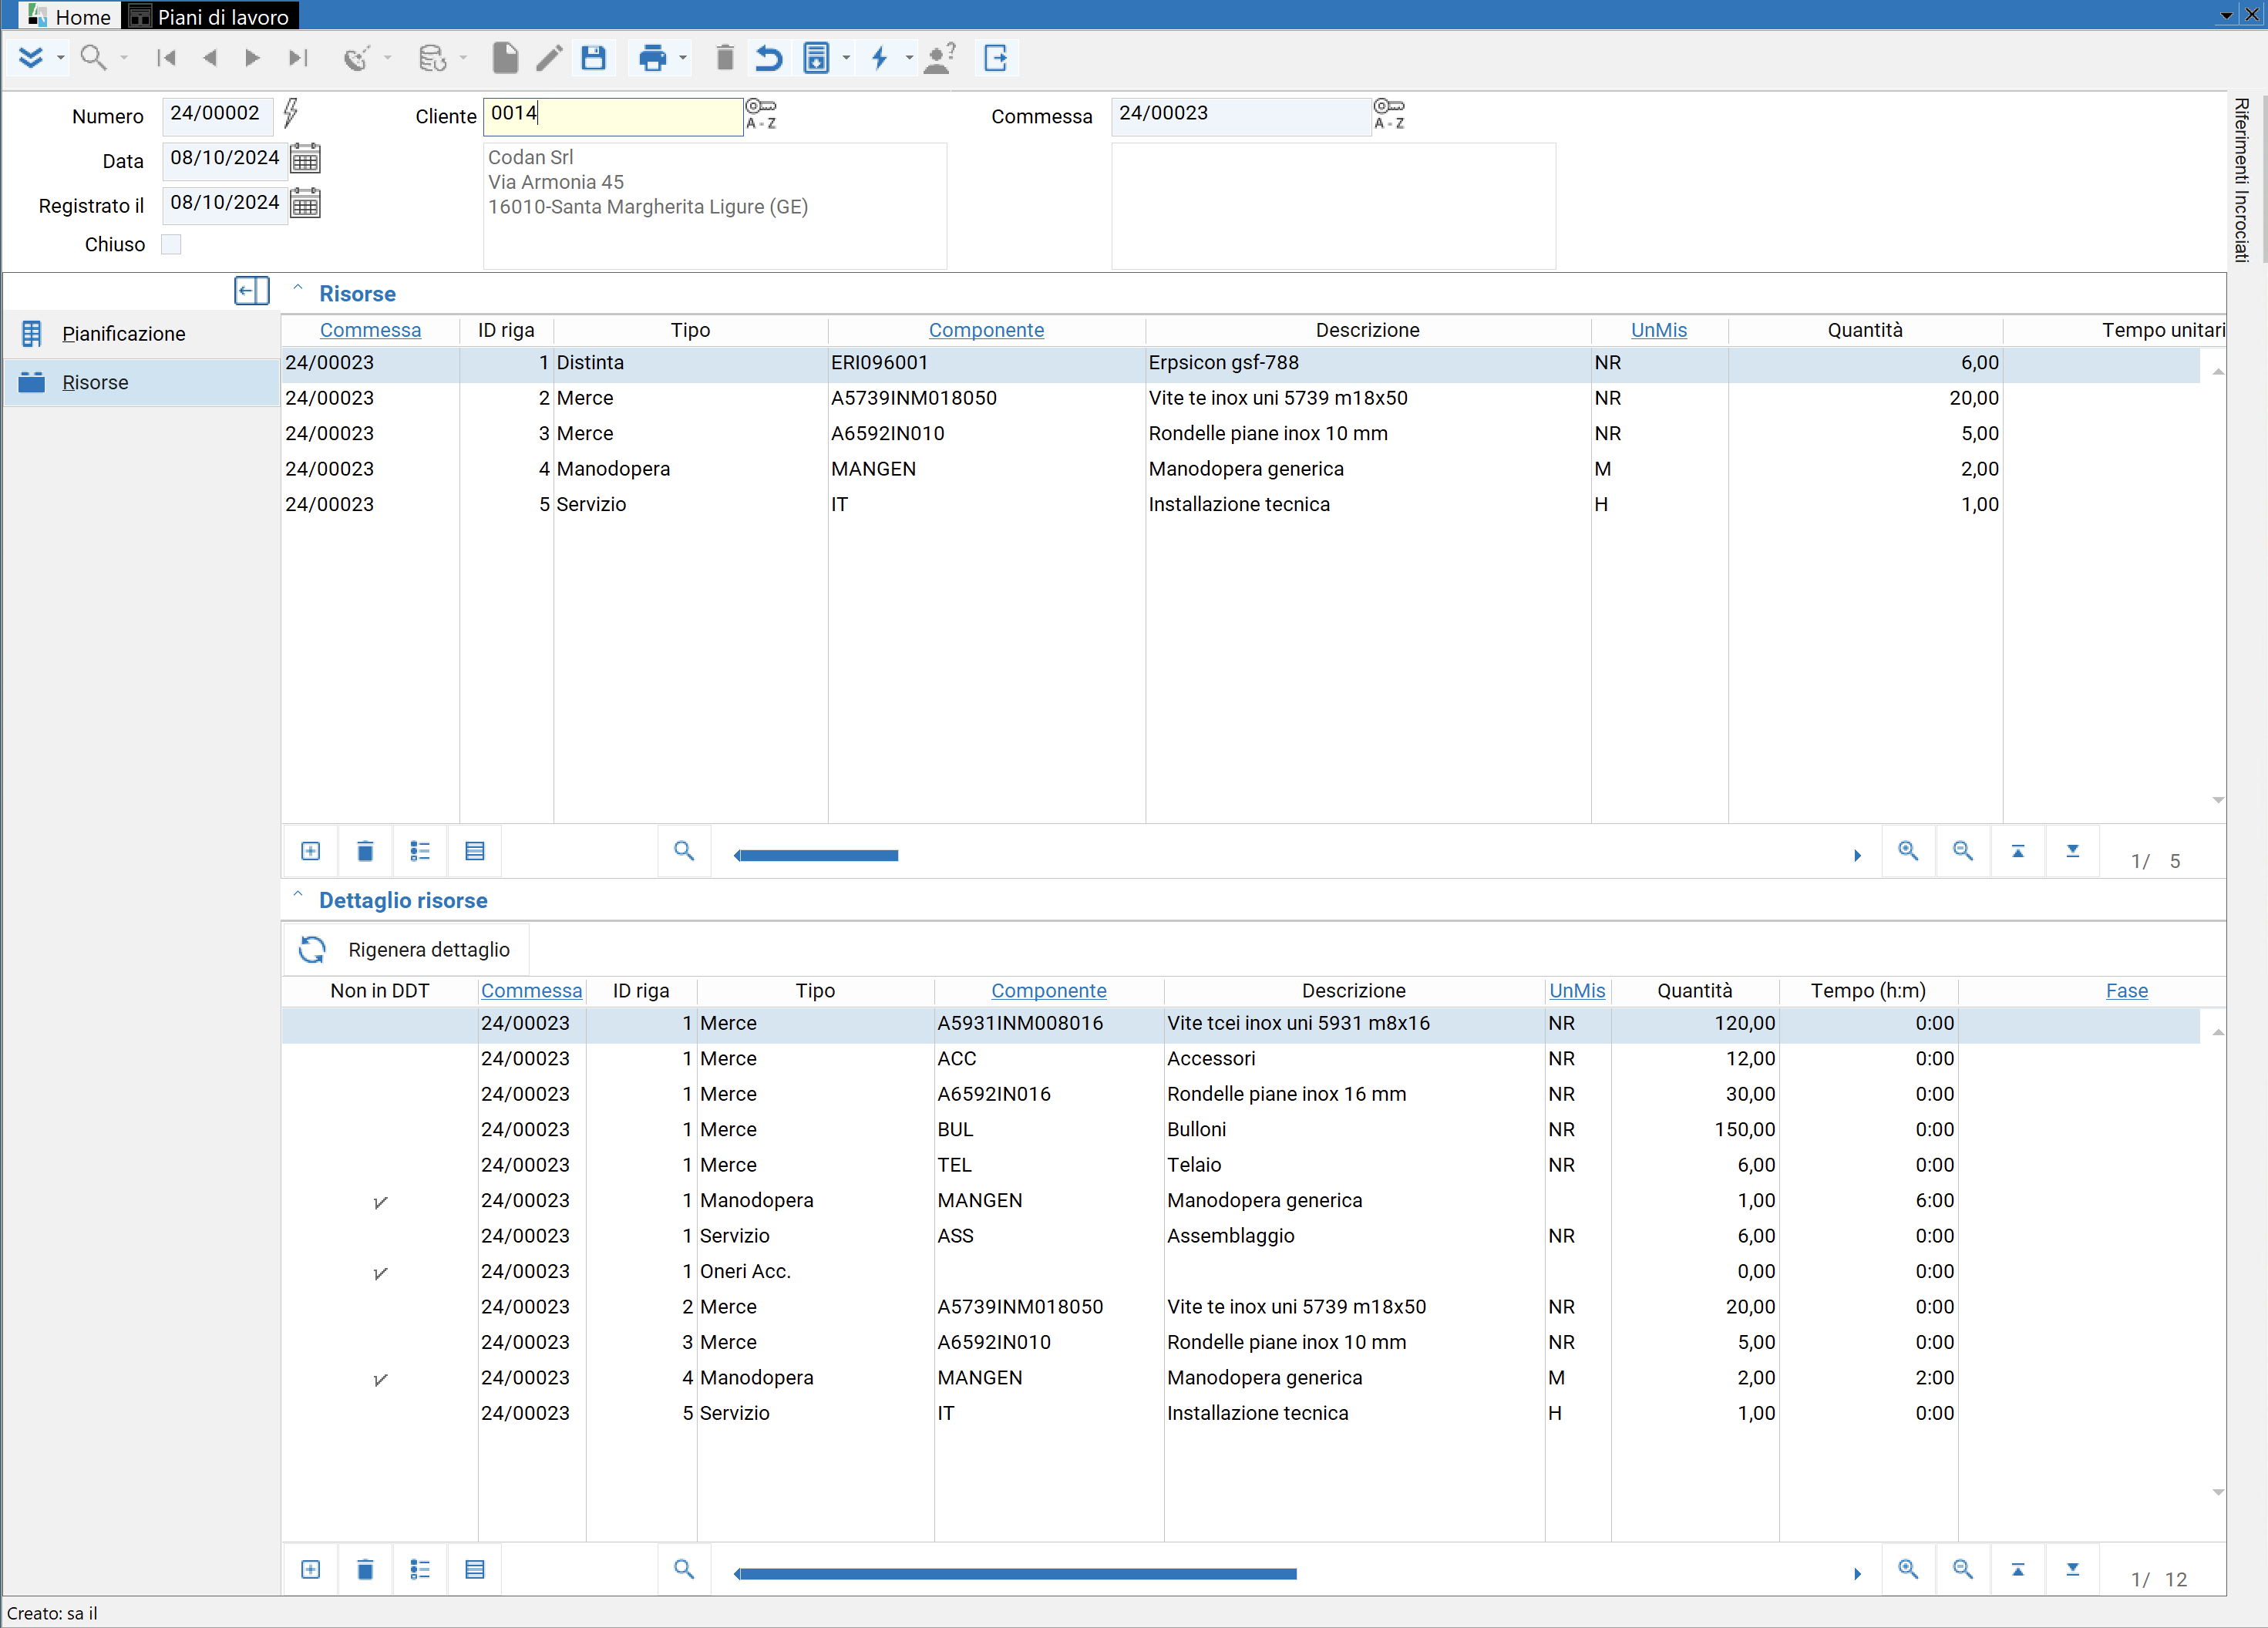Image resolution: width=2268 pixels, height=1628 pixels.
Task: Click into the Cliente input field
Action: 613,116
